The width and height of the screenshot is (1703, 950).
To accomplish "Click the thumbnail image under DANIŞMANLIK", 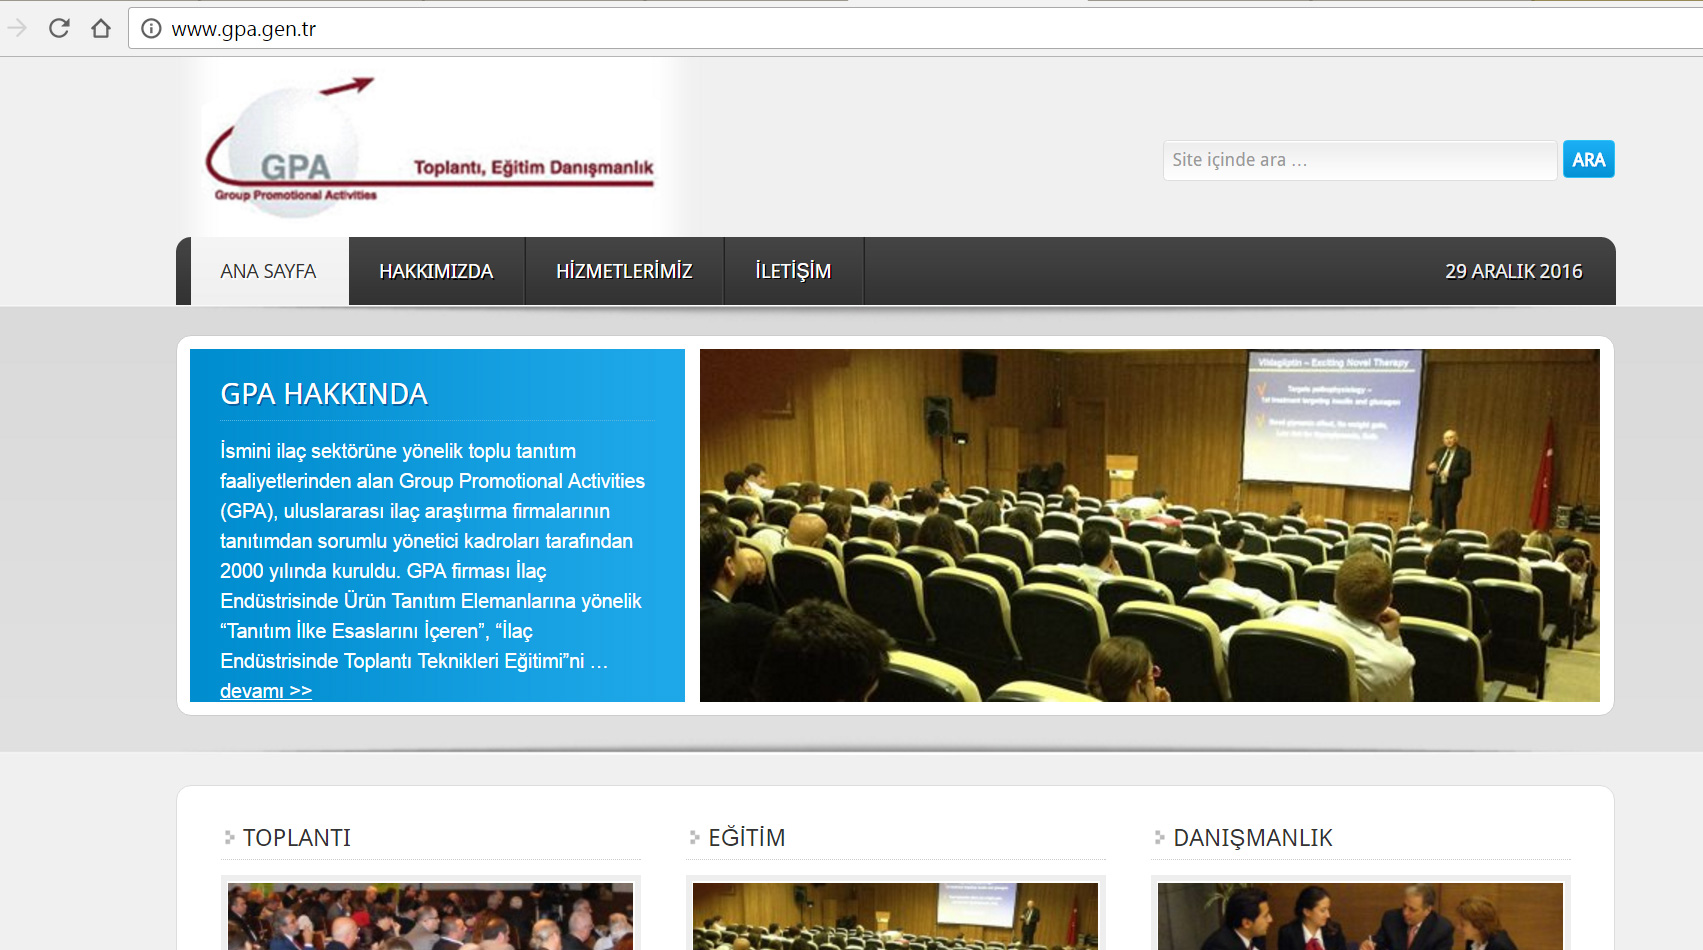I will (x=1360, y=916).
